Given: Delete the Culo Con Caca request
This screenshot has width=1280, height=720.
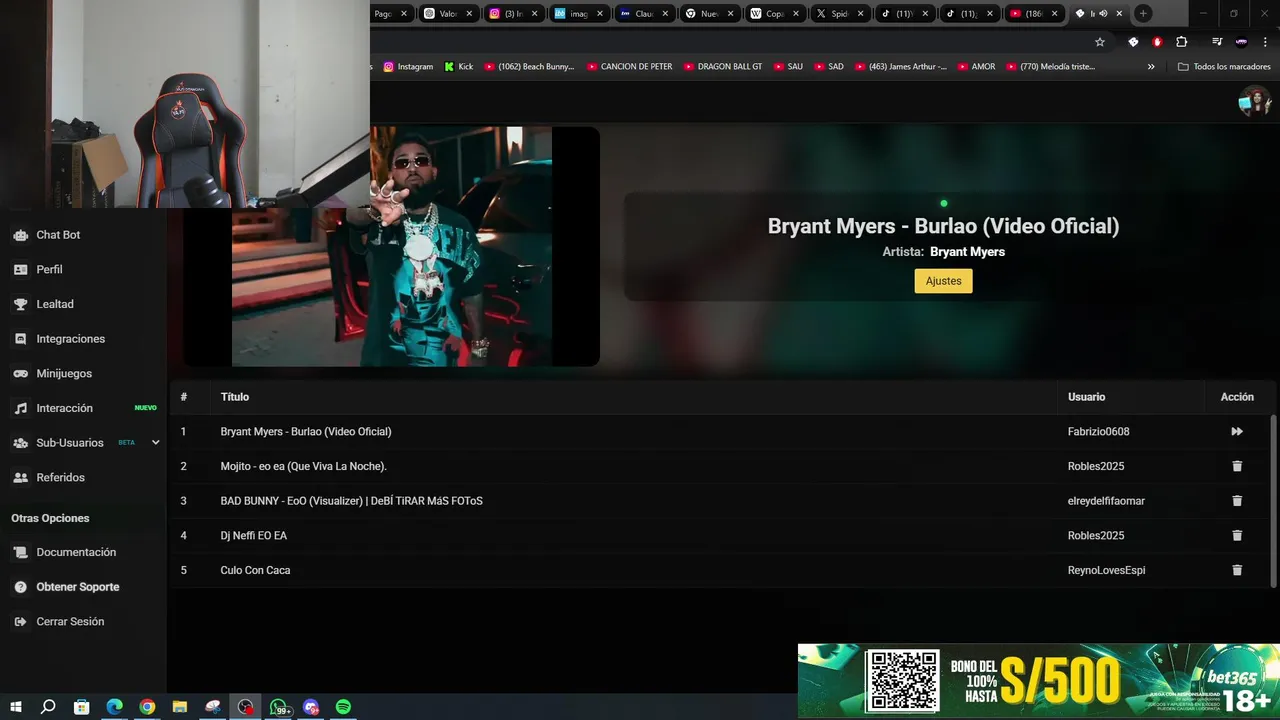Looking at the screenshot, I should coord(1237,570).
